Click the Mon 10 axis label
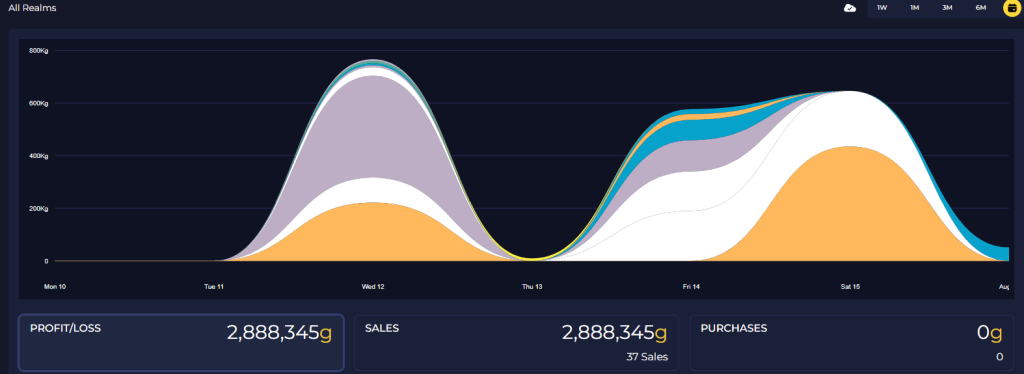 click(55, 287)
